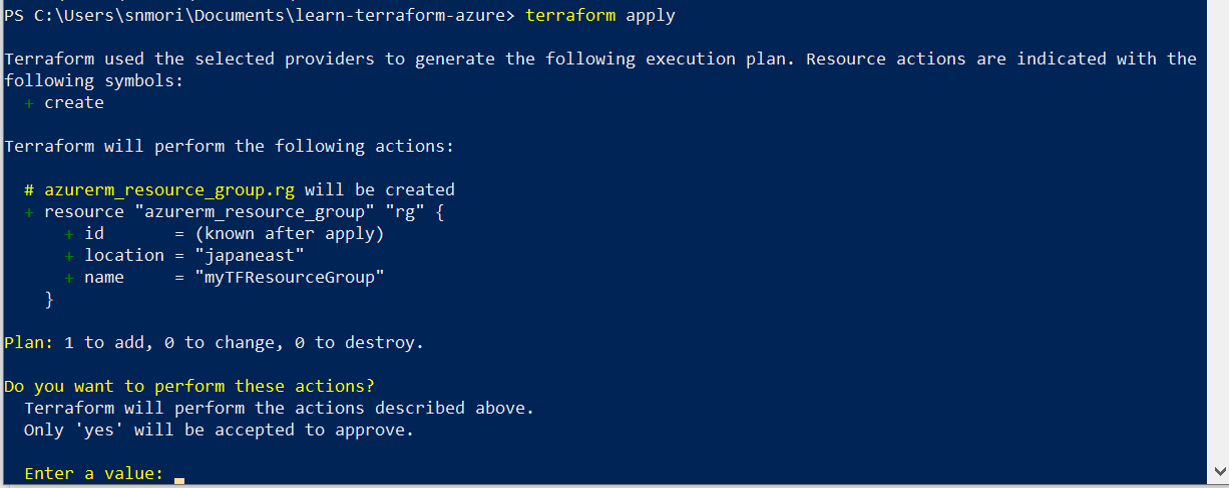Image resolution: width=1229 pixels, height=488 pixels.
Task: Click the scrollbar down arrow
Action: 1219,471
